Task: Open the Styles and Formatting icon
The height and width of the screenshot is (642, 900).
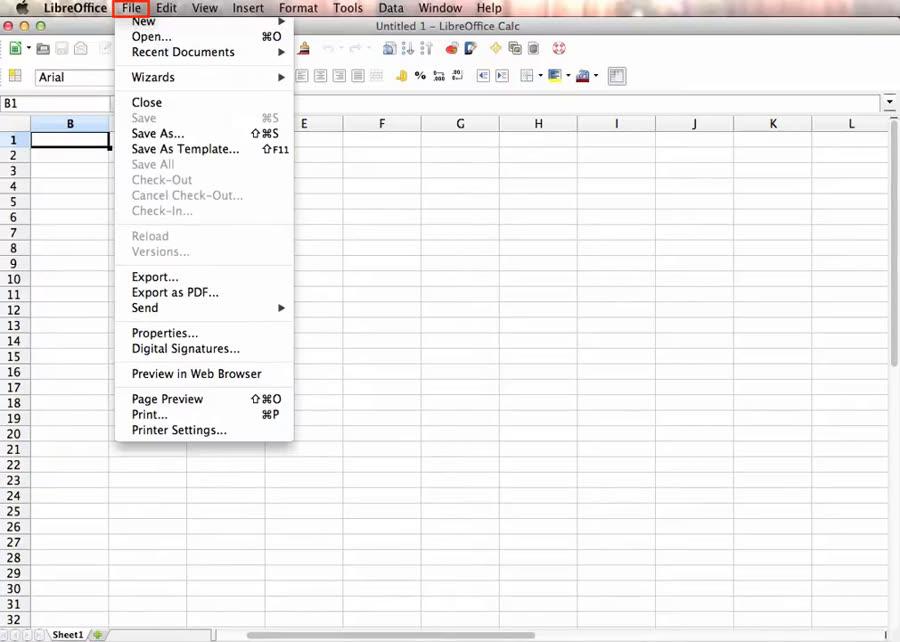Action: 15,76
